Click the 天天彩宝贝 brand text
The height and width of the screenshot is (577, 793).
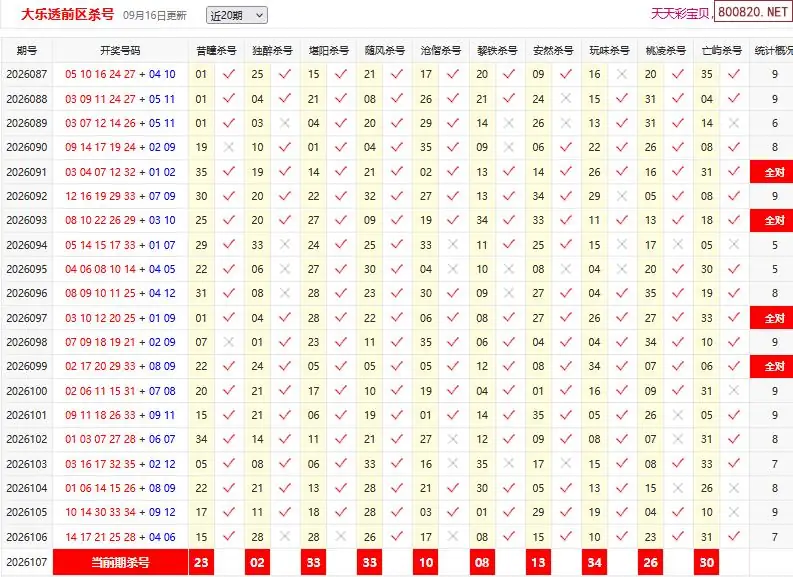click(680, 14)
